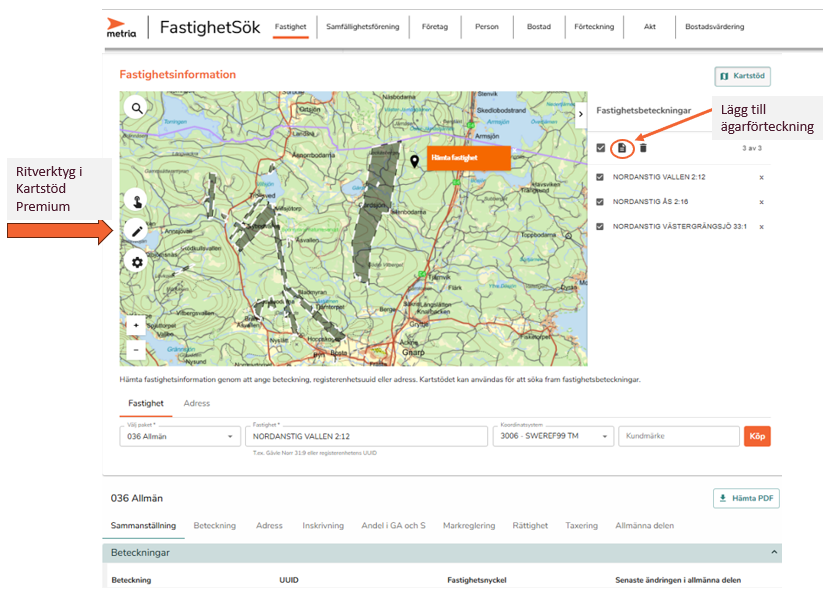The height and width of the screenshot is (592, 823).
Task: Open the Företag navigation tab
Action: click(x=435, y=27)
